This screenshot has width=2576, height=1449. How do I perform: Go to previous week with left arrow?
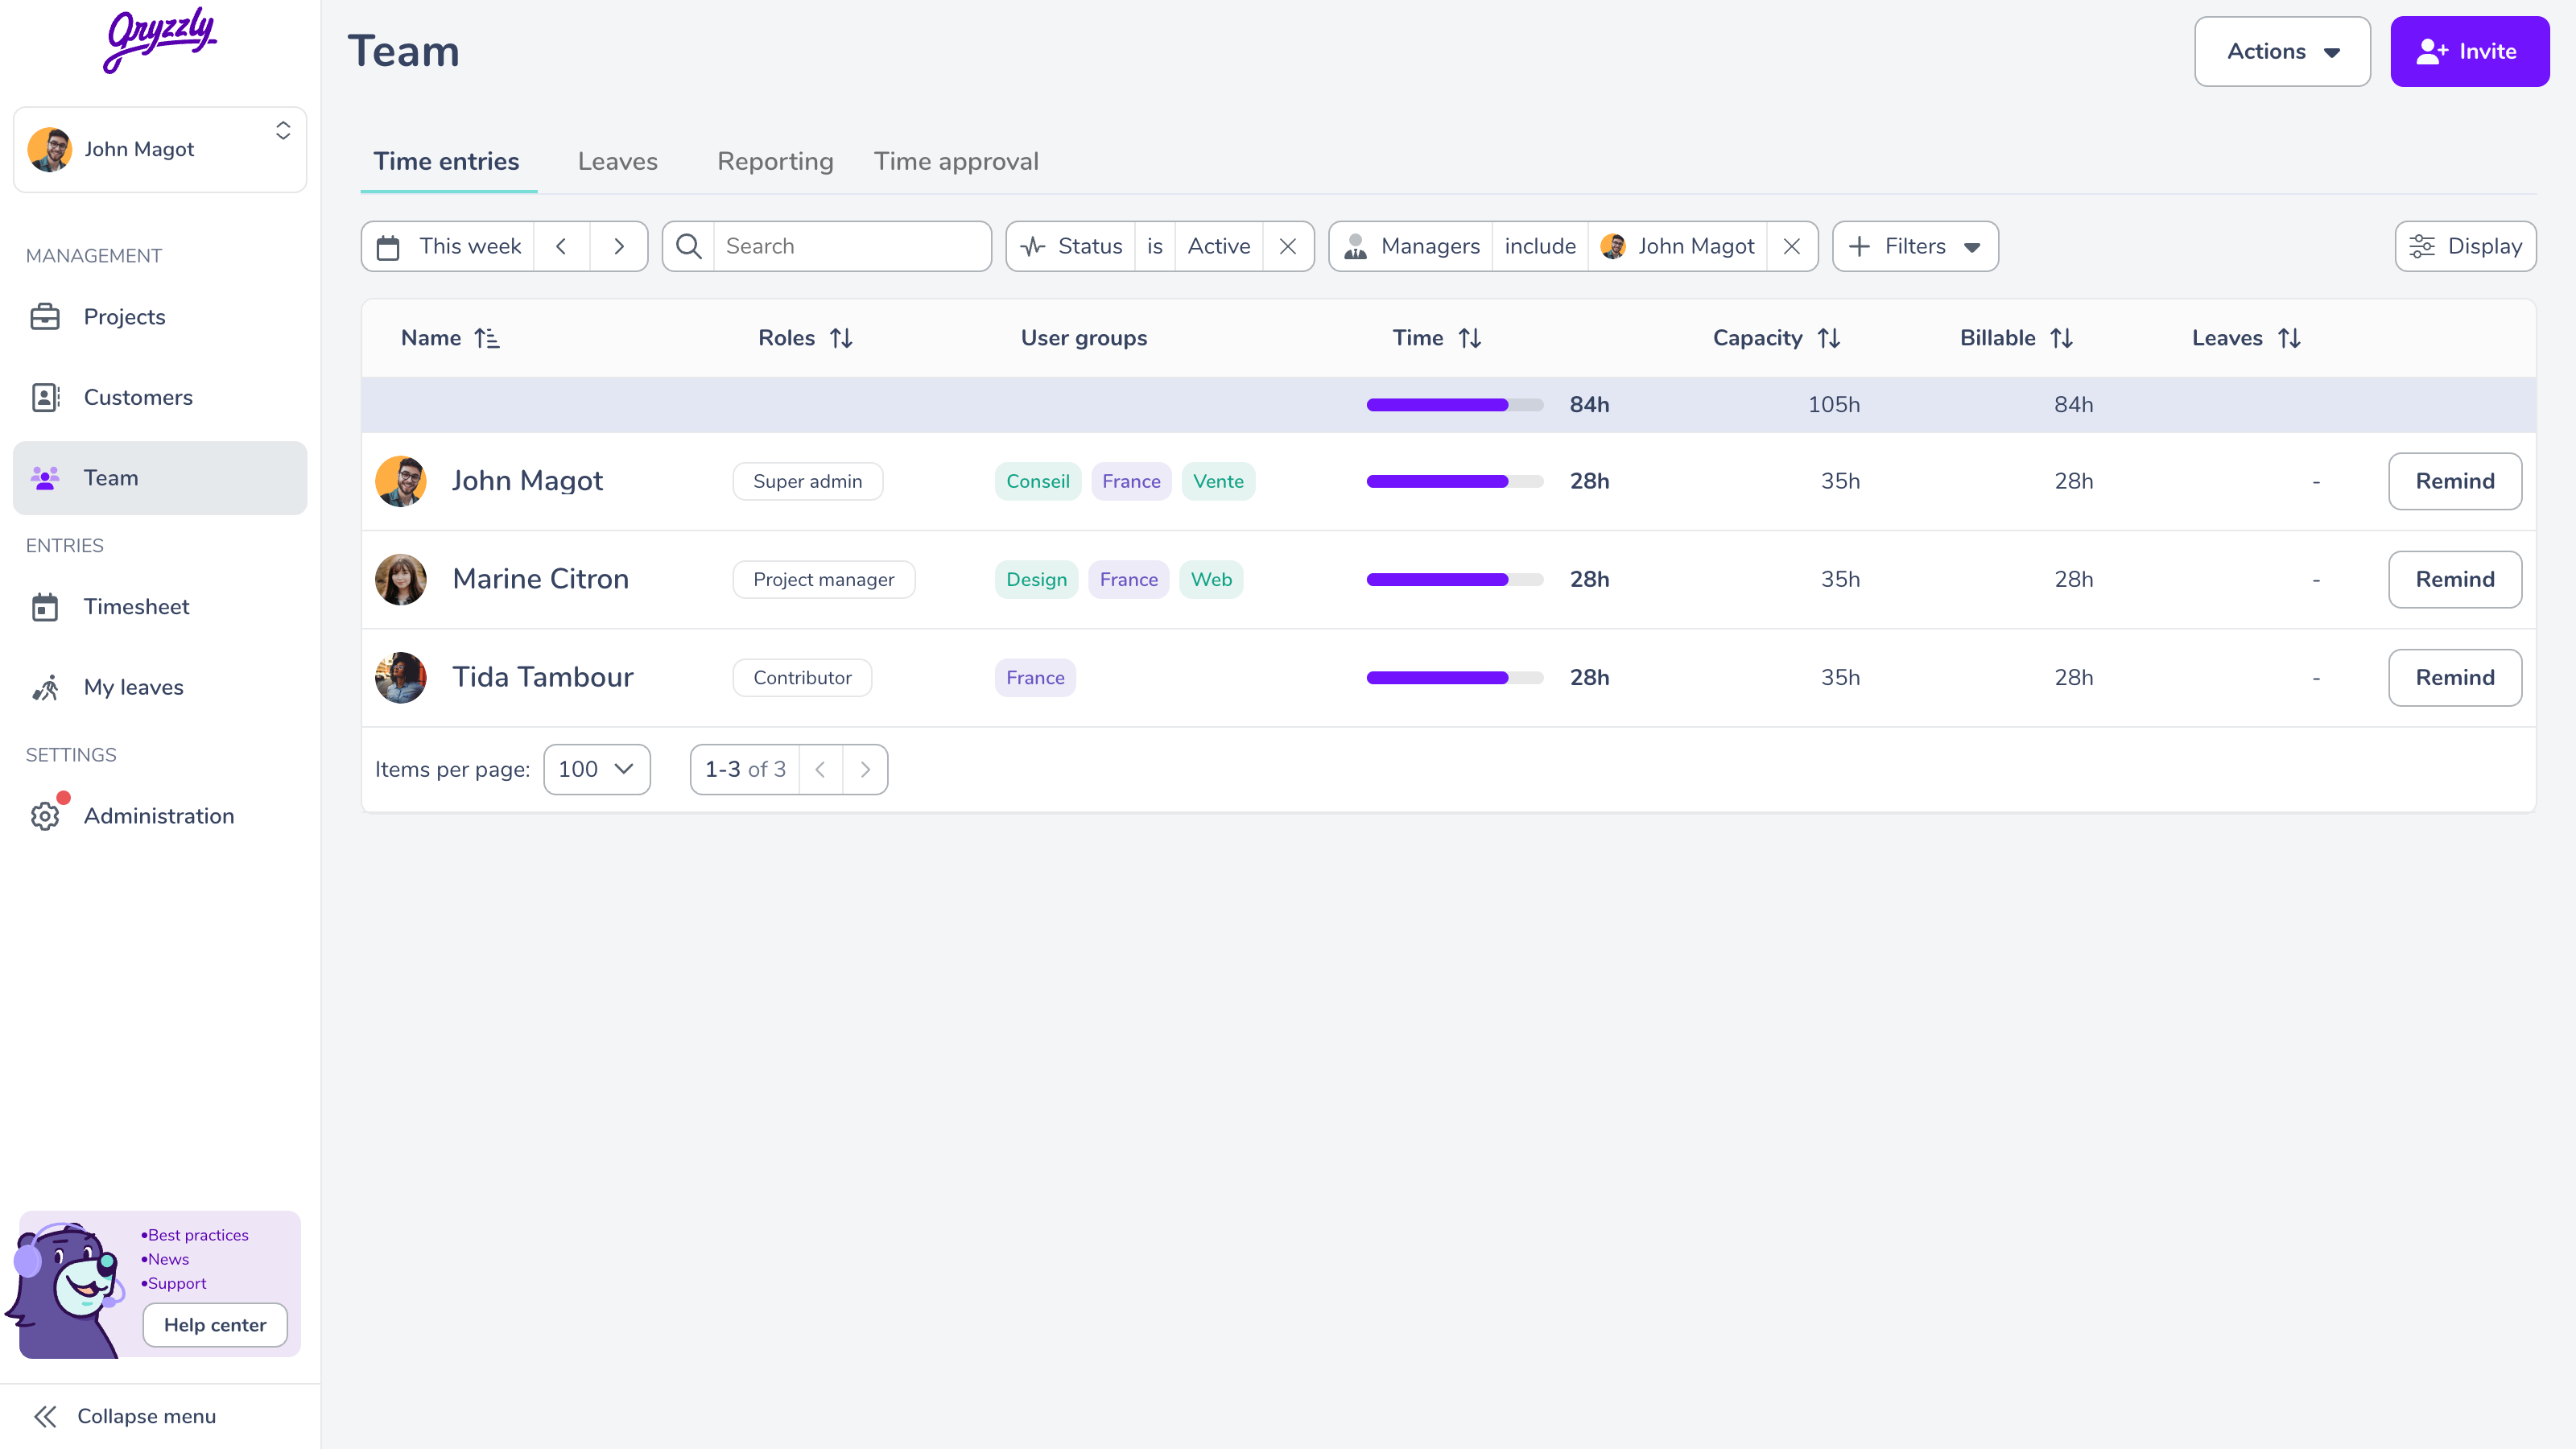point(561,246)
